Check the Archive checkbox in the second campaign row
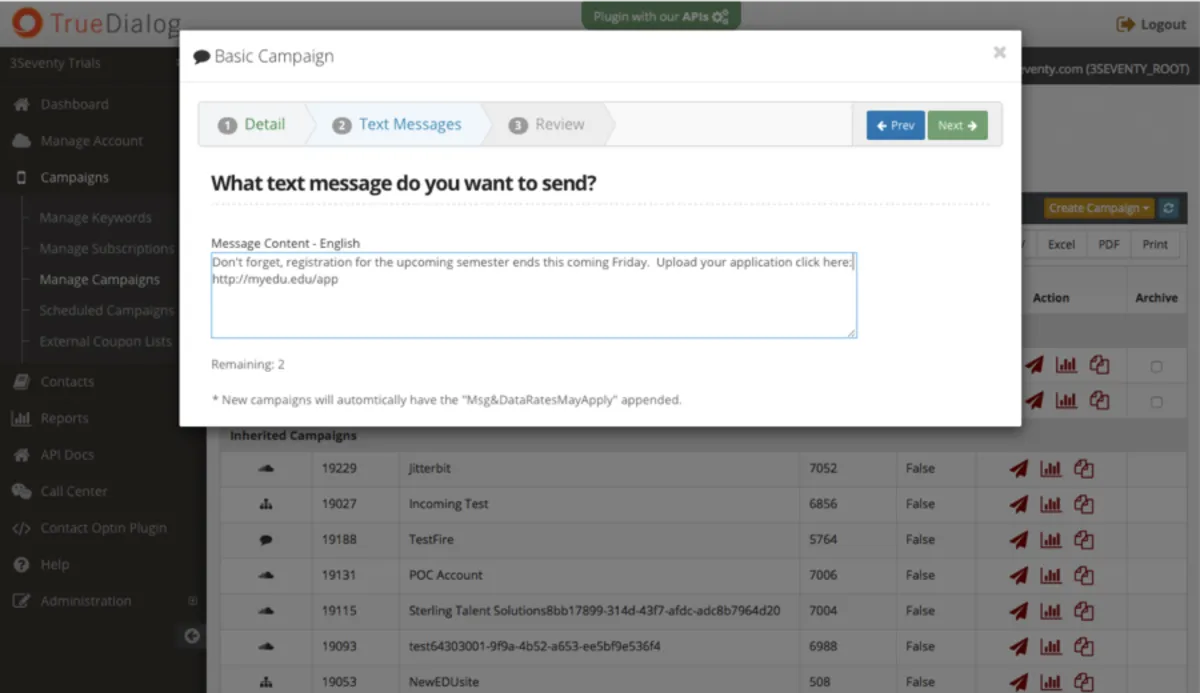The height and width of the screenshot is (693, 1200). click(1156, 400)
